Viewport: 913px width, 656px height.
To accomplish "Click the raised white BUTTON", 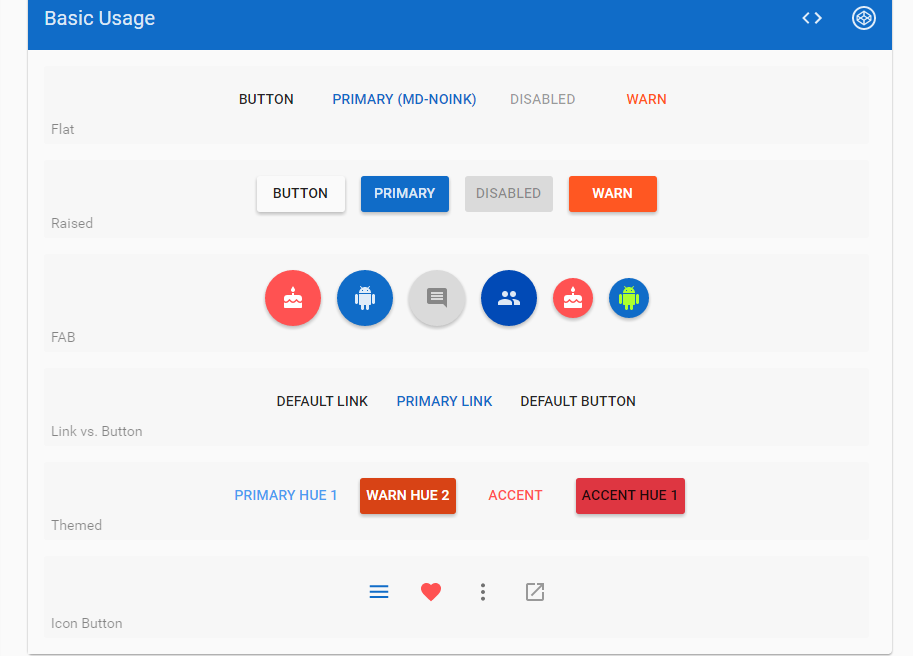I will click(x=301, y=194).
